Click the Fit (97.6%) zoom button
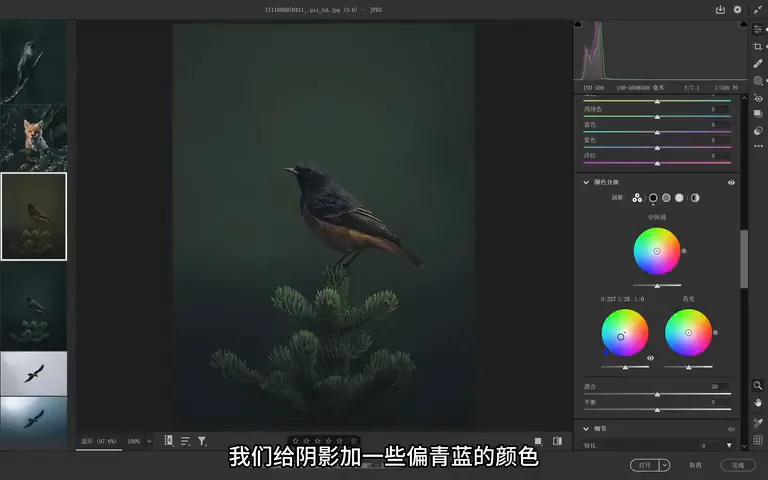 point(98,441)
